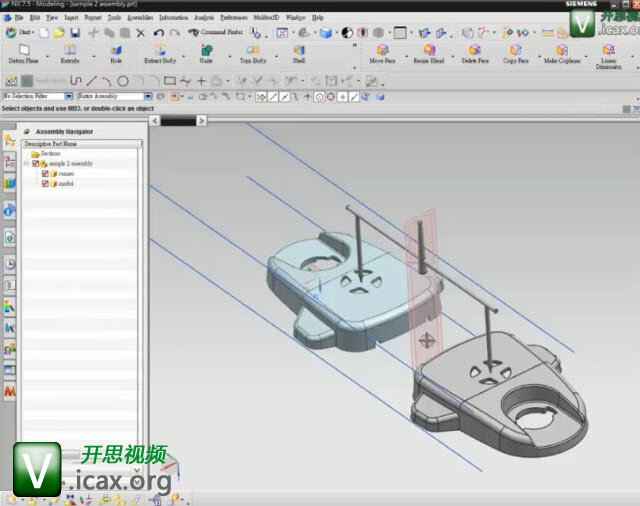Open the Analysis menu

204,18
